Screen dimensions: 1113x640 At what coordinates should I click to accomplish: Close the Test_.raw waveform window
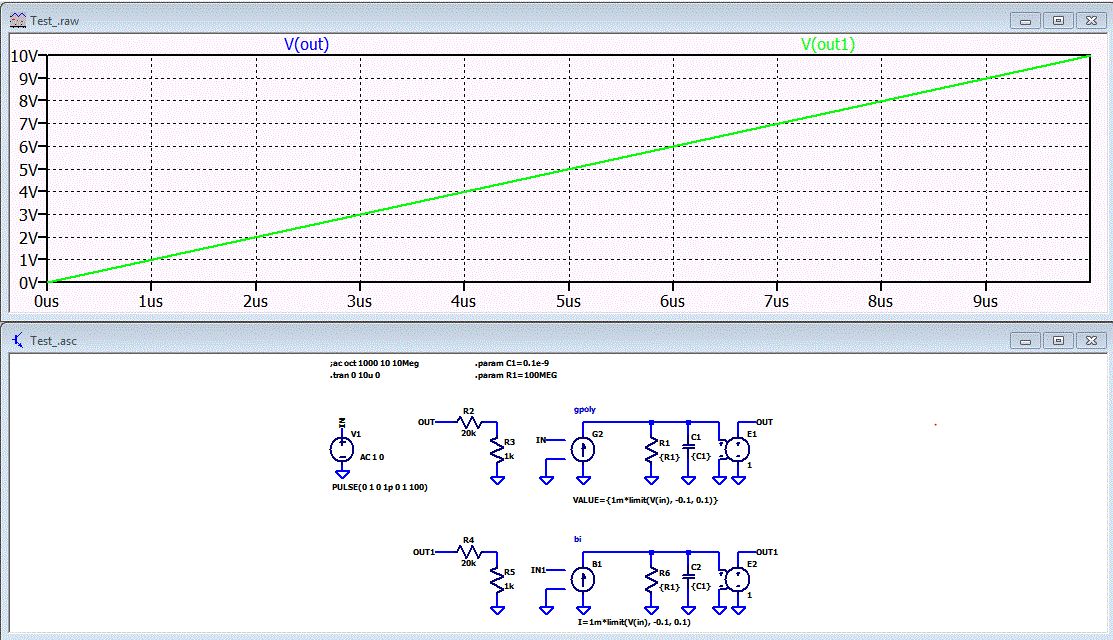[x=1090, y=19]
